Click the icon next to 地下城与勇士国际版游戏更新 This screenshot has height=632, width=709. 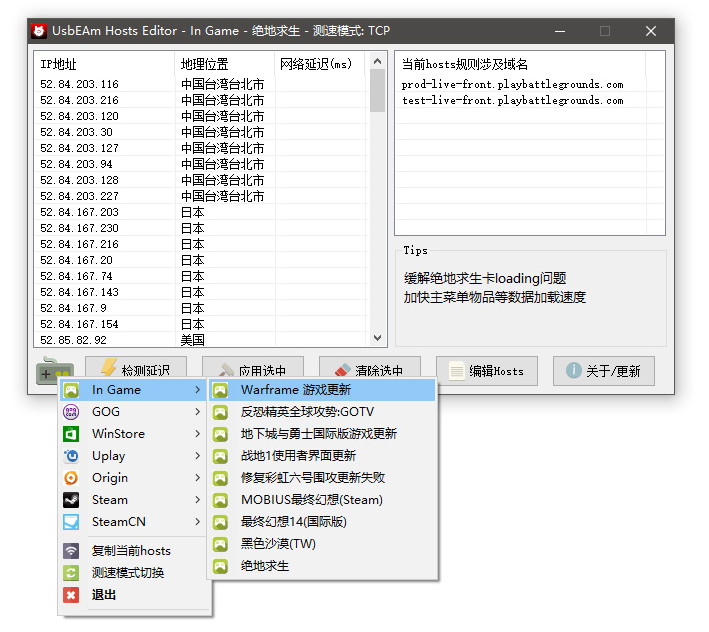pyautogui.click(x=220, y=434)
